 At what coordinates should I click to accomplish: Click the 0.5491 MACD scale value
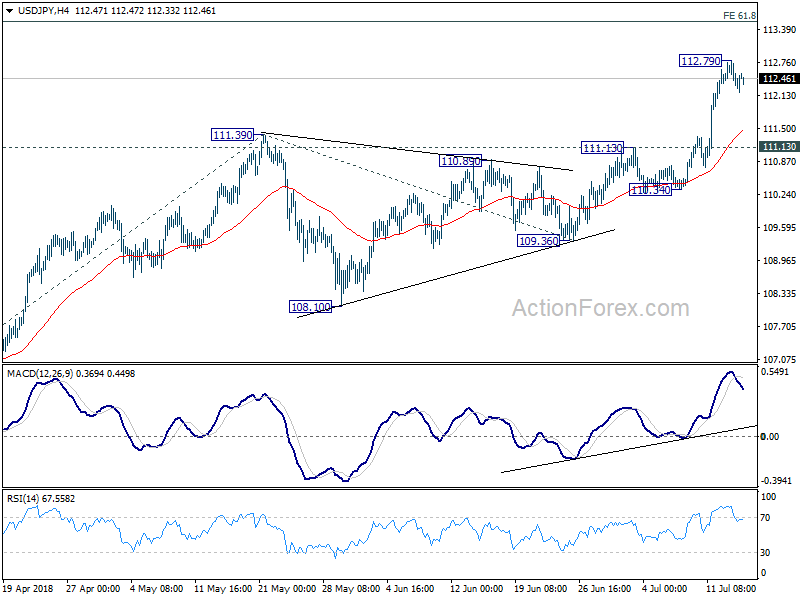tap(774, 372)
